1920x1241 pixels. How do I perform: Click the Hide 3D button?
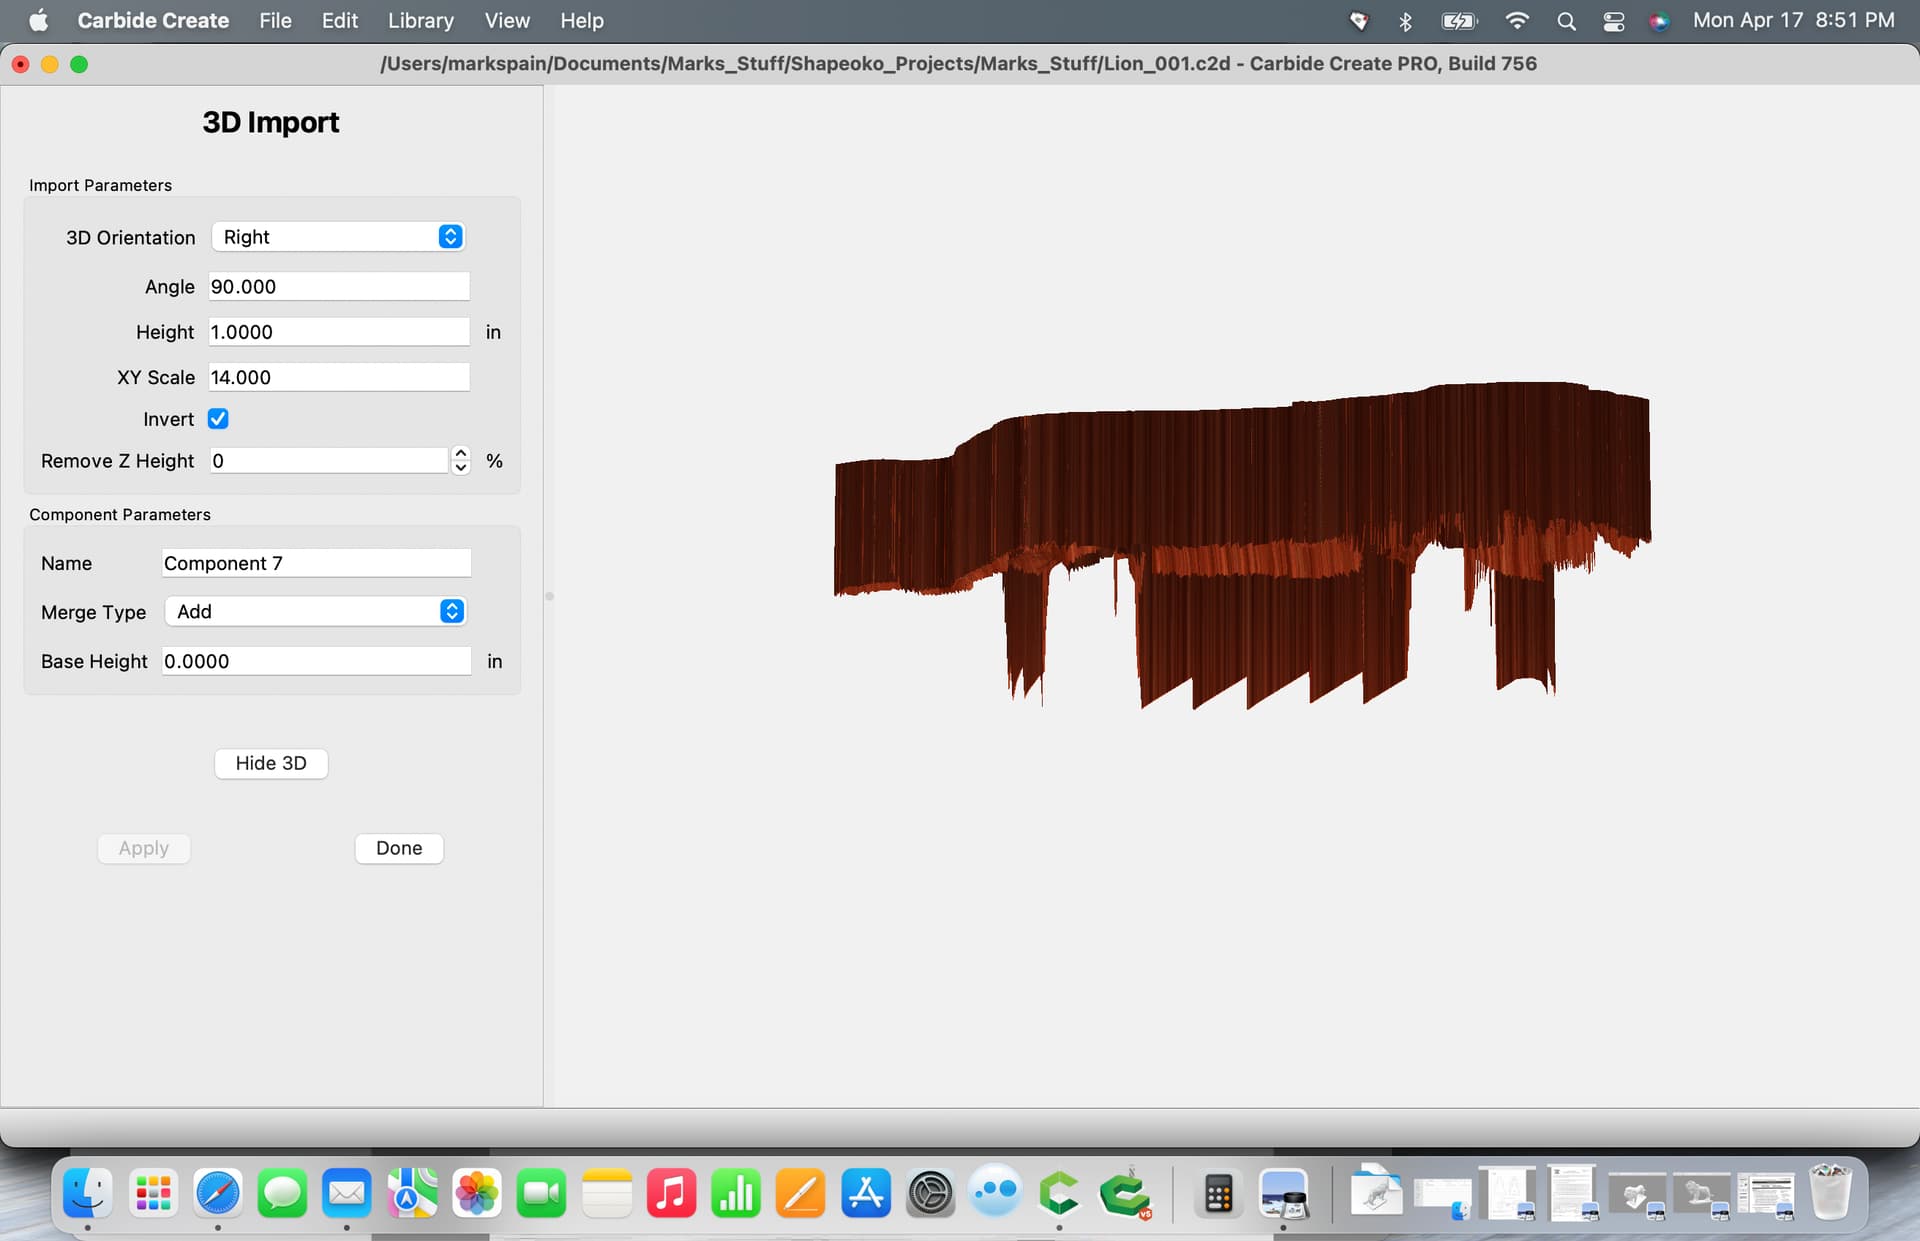click(271, 763)
